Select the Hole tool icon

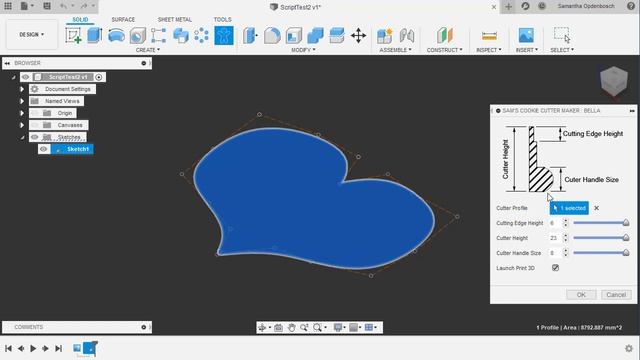click(x=138, y=36)
